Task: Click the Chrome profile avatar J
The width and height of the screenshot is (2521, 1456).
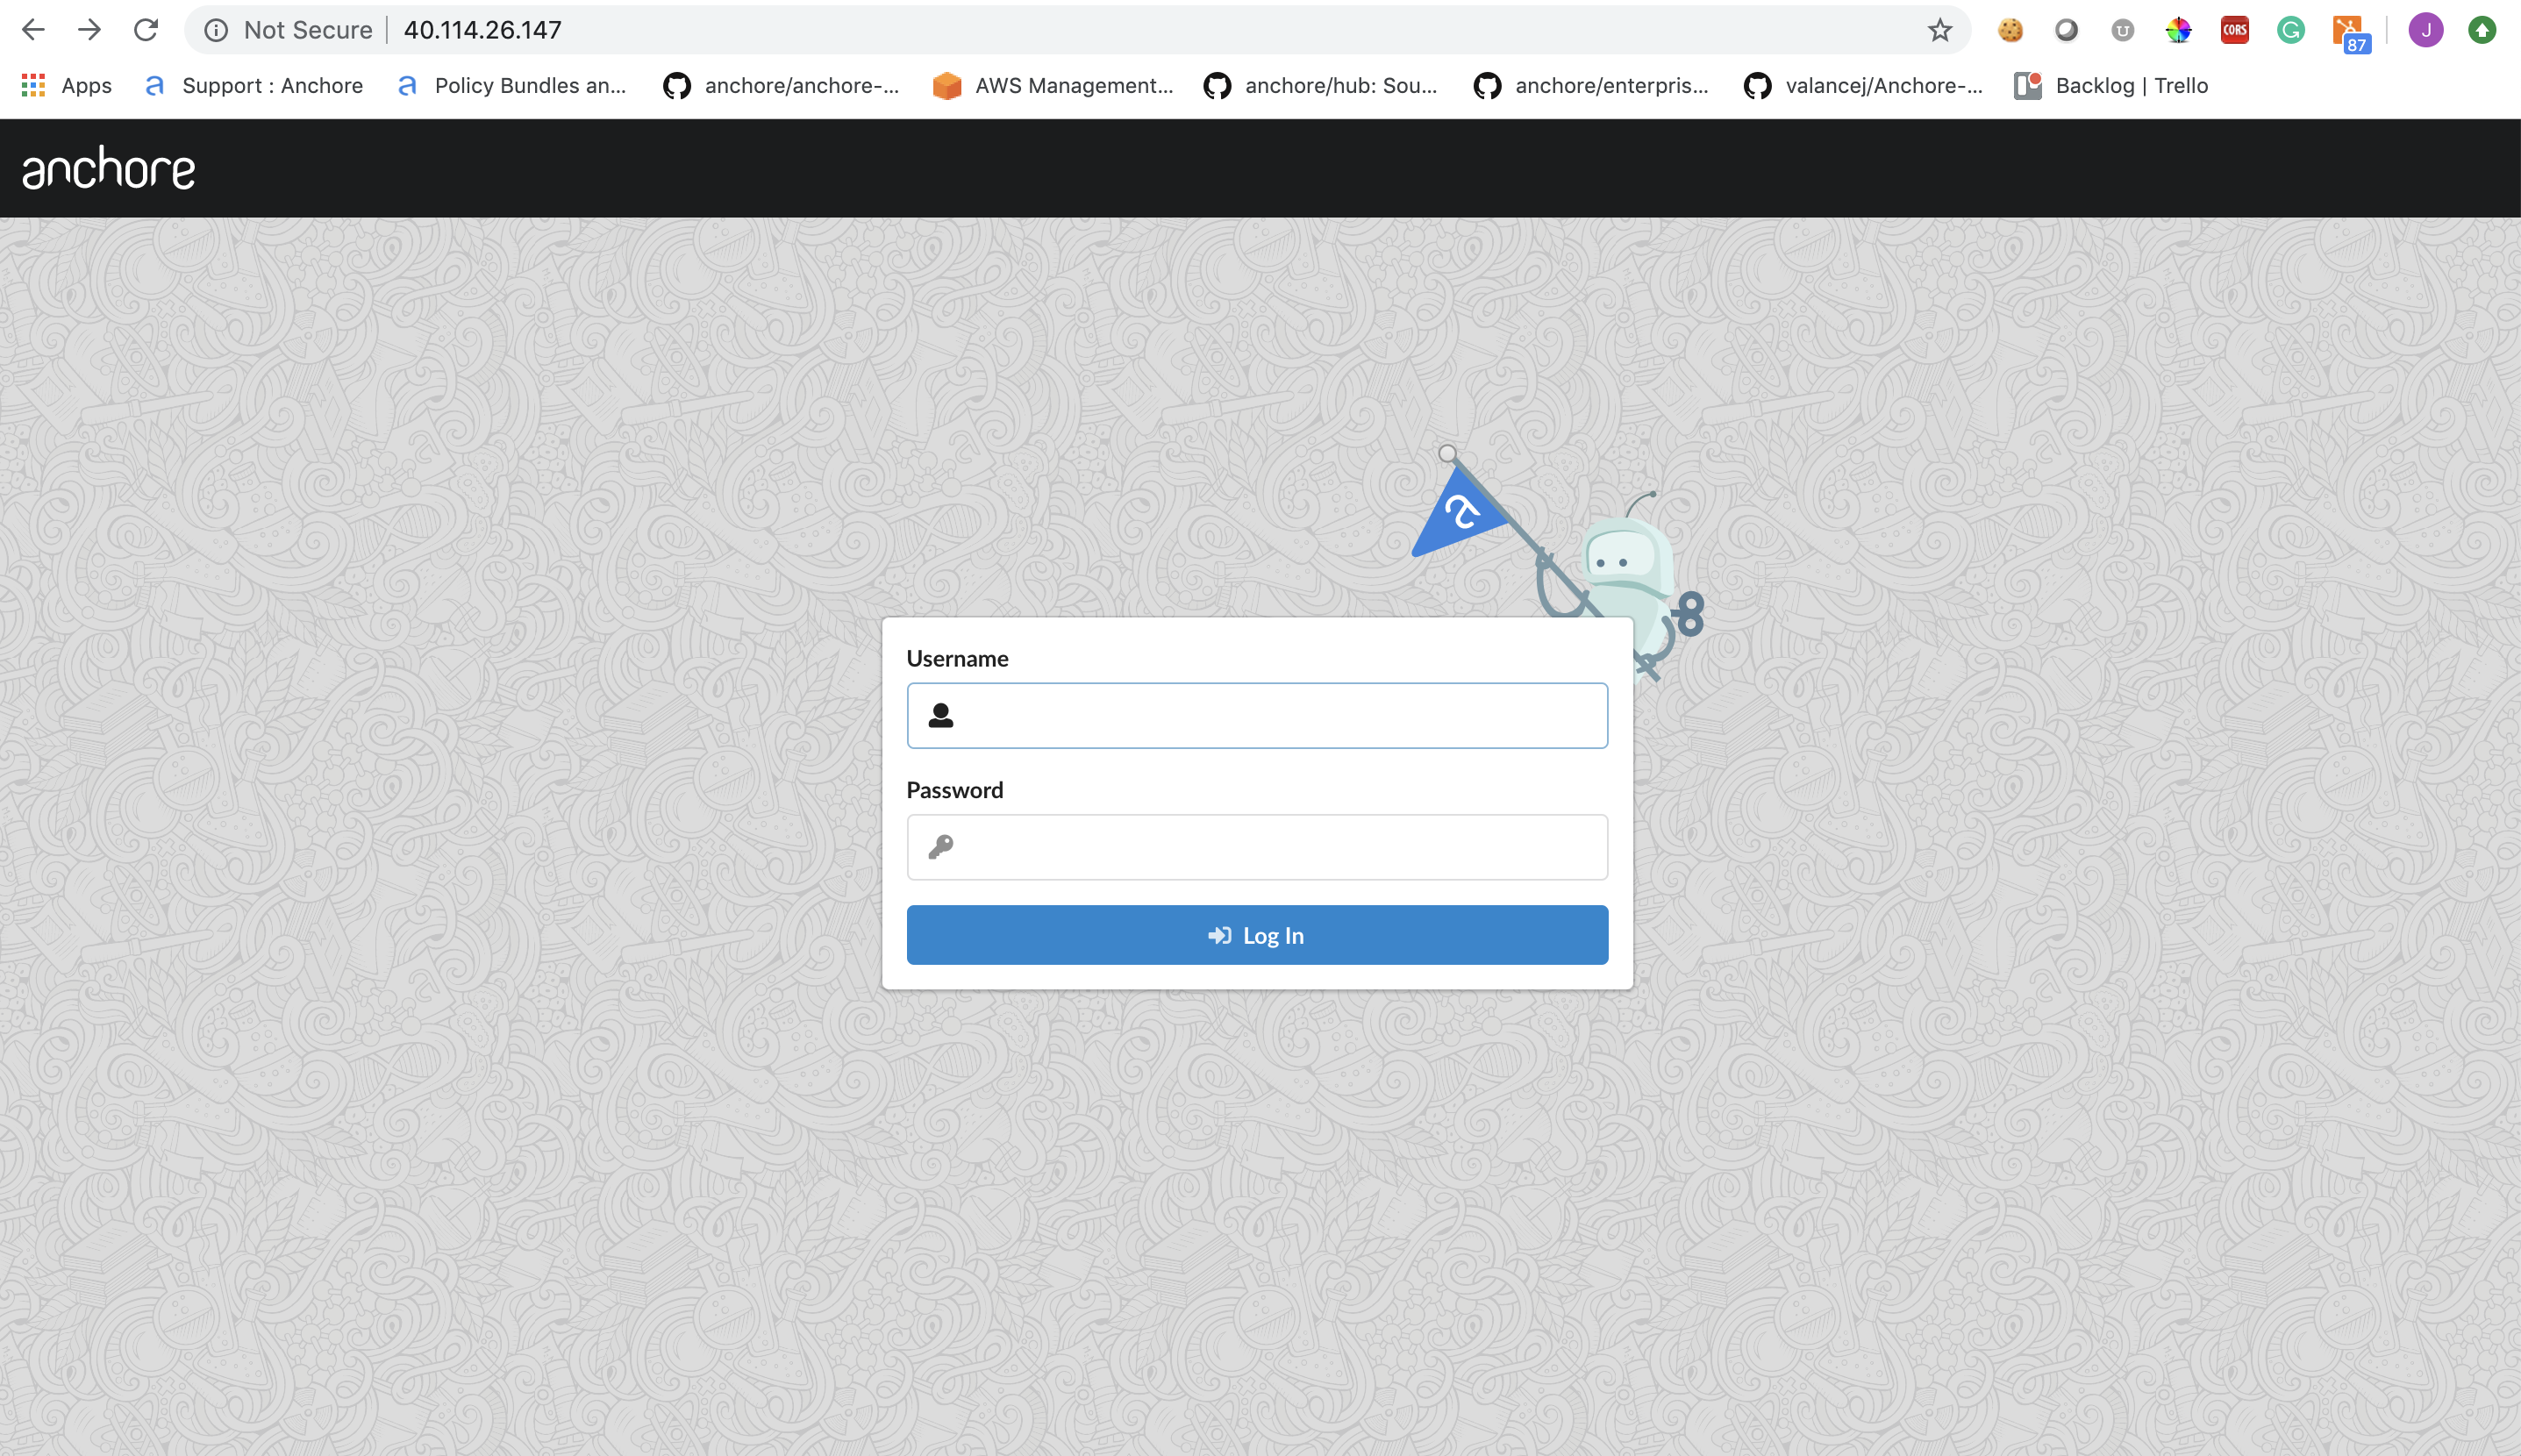Action: [x=2425, y=29]
